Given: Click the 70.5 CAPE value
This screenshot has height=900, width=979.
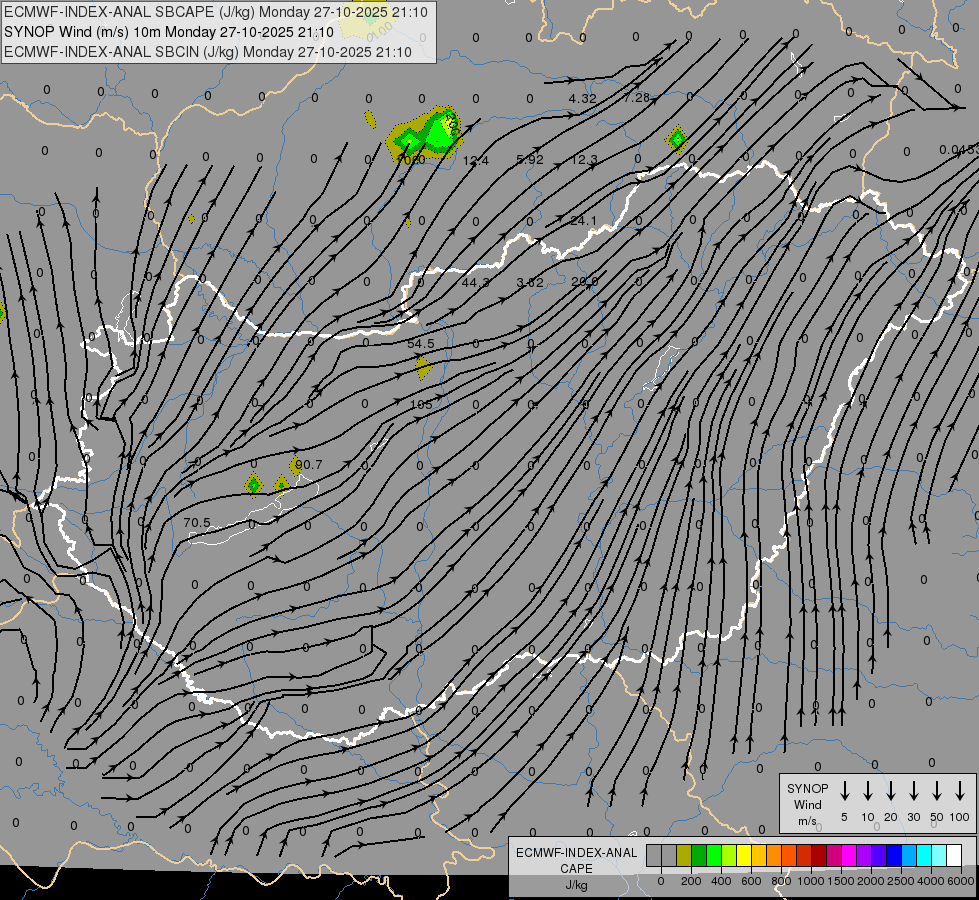Looking at the screenshot, I should 197,523.
